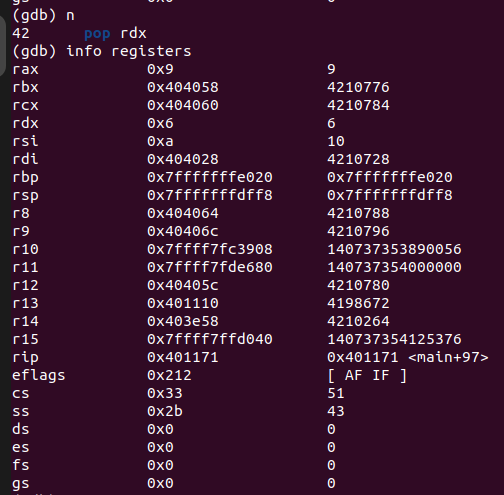This screenshot has width=504, height=495.
Task: Select the r11 hex value 0x7ffff7fde680
Action: 210,267
